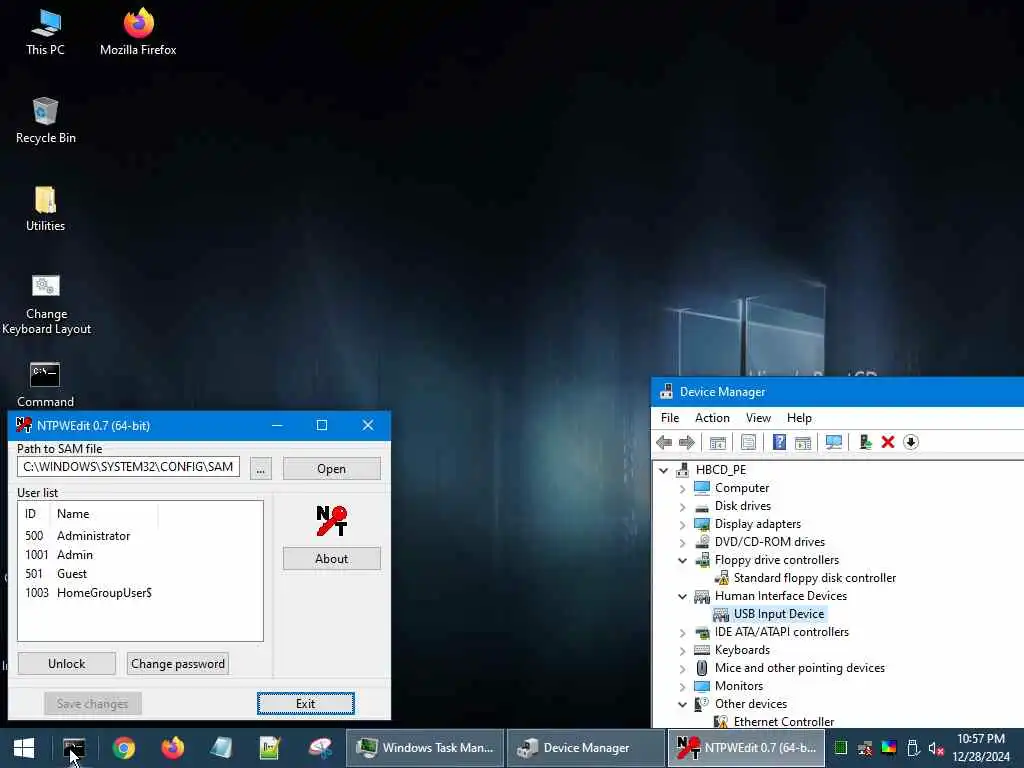This screenshot has height=768, width=1024.
Task: Collapse the HBCD_PE root node
Action: coord(664,470)
